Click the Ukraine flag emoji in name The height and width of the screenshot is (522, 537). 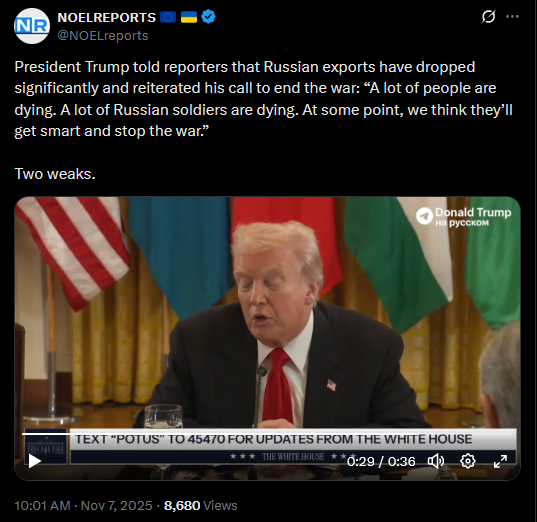tap(189, 17)
